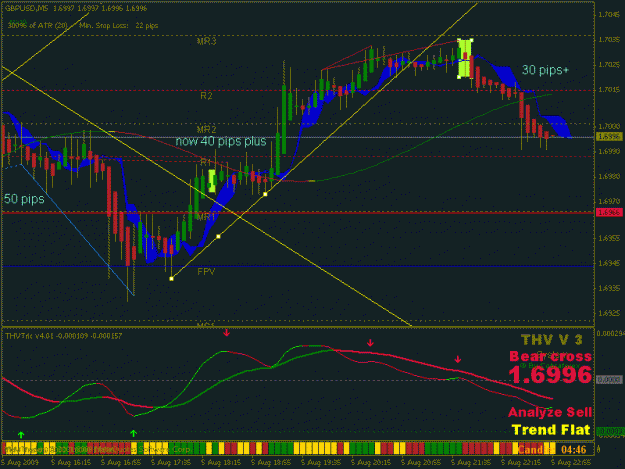
Task: Click the 1.6980 price axis value
Action: [x=609, y=177]
